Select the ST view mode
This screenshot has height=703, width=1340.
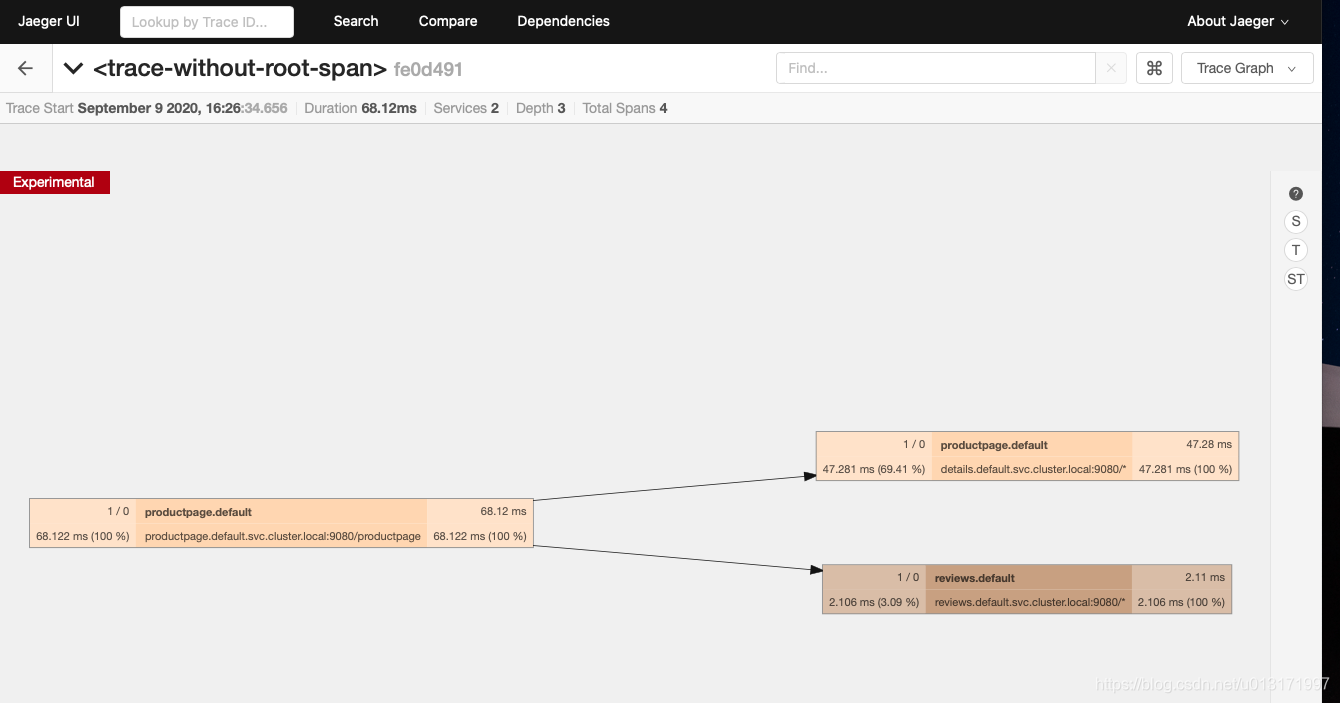[x=1296, y=279]
